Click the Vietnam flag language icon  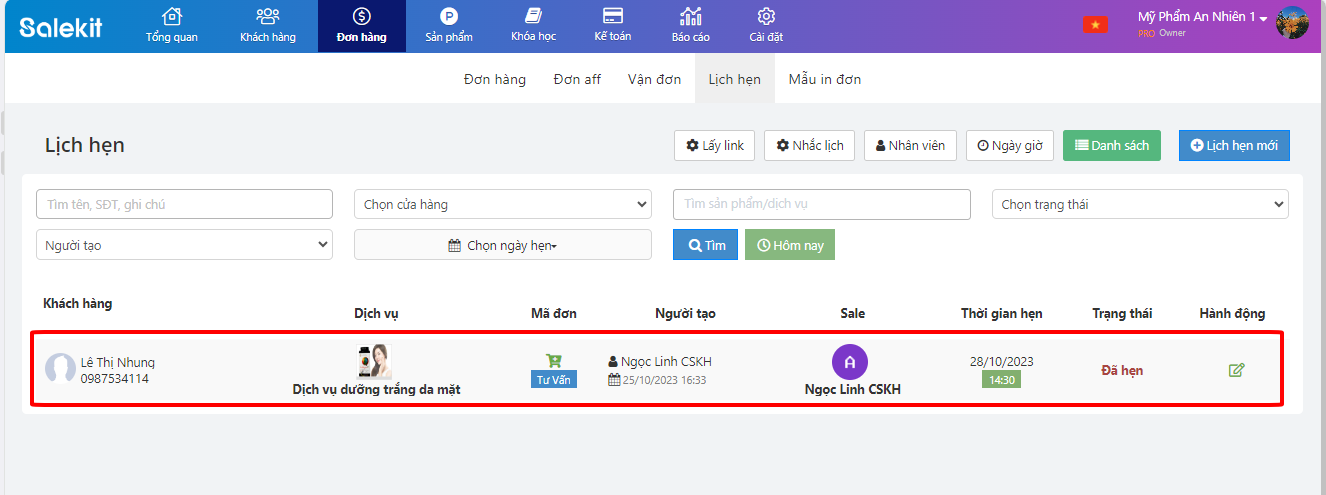click(x=1095, y=25)
